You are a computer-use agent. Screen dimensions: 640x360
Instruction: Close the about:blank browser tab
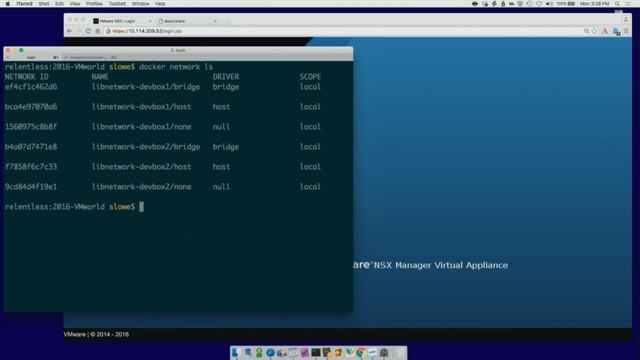(x=215, y=21)
